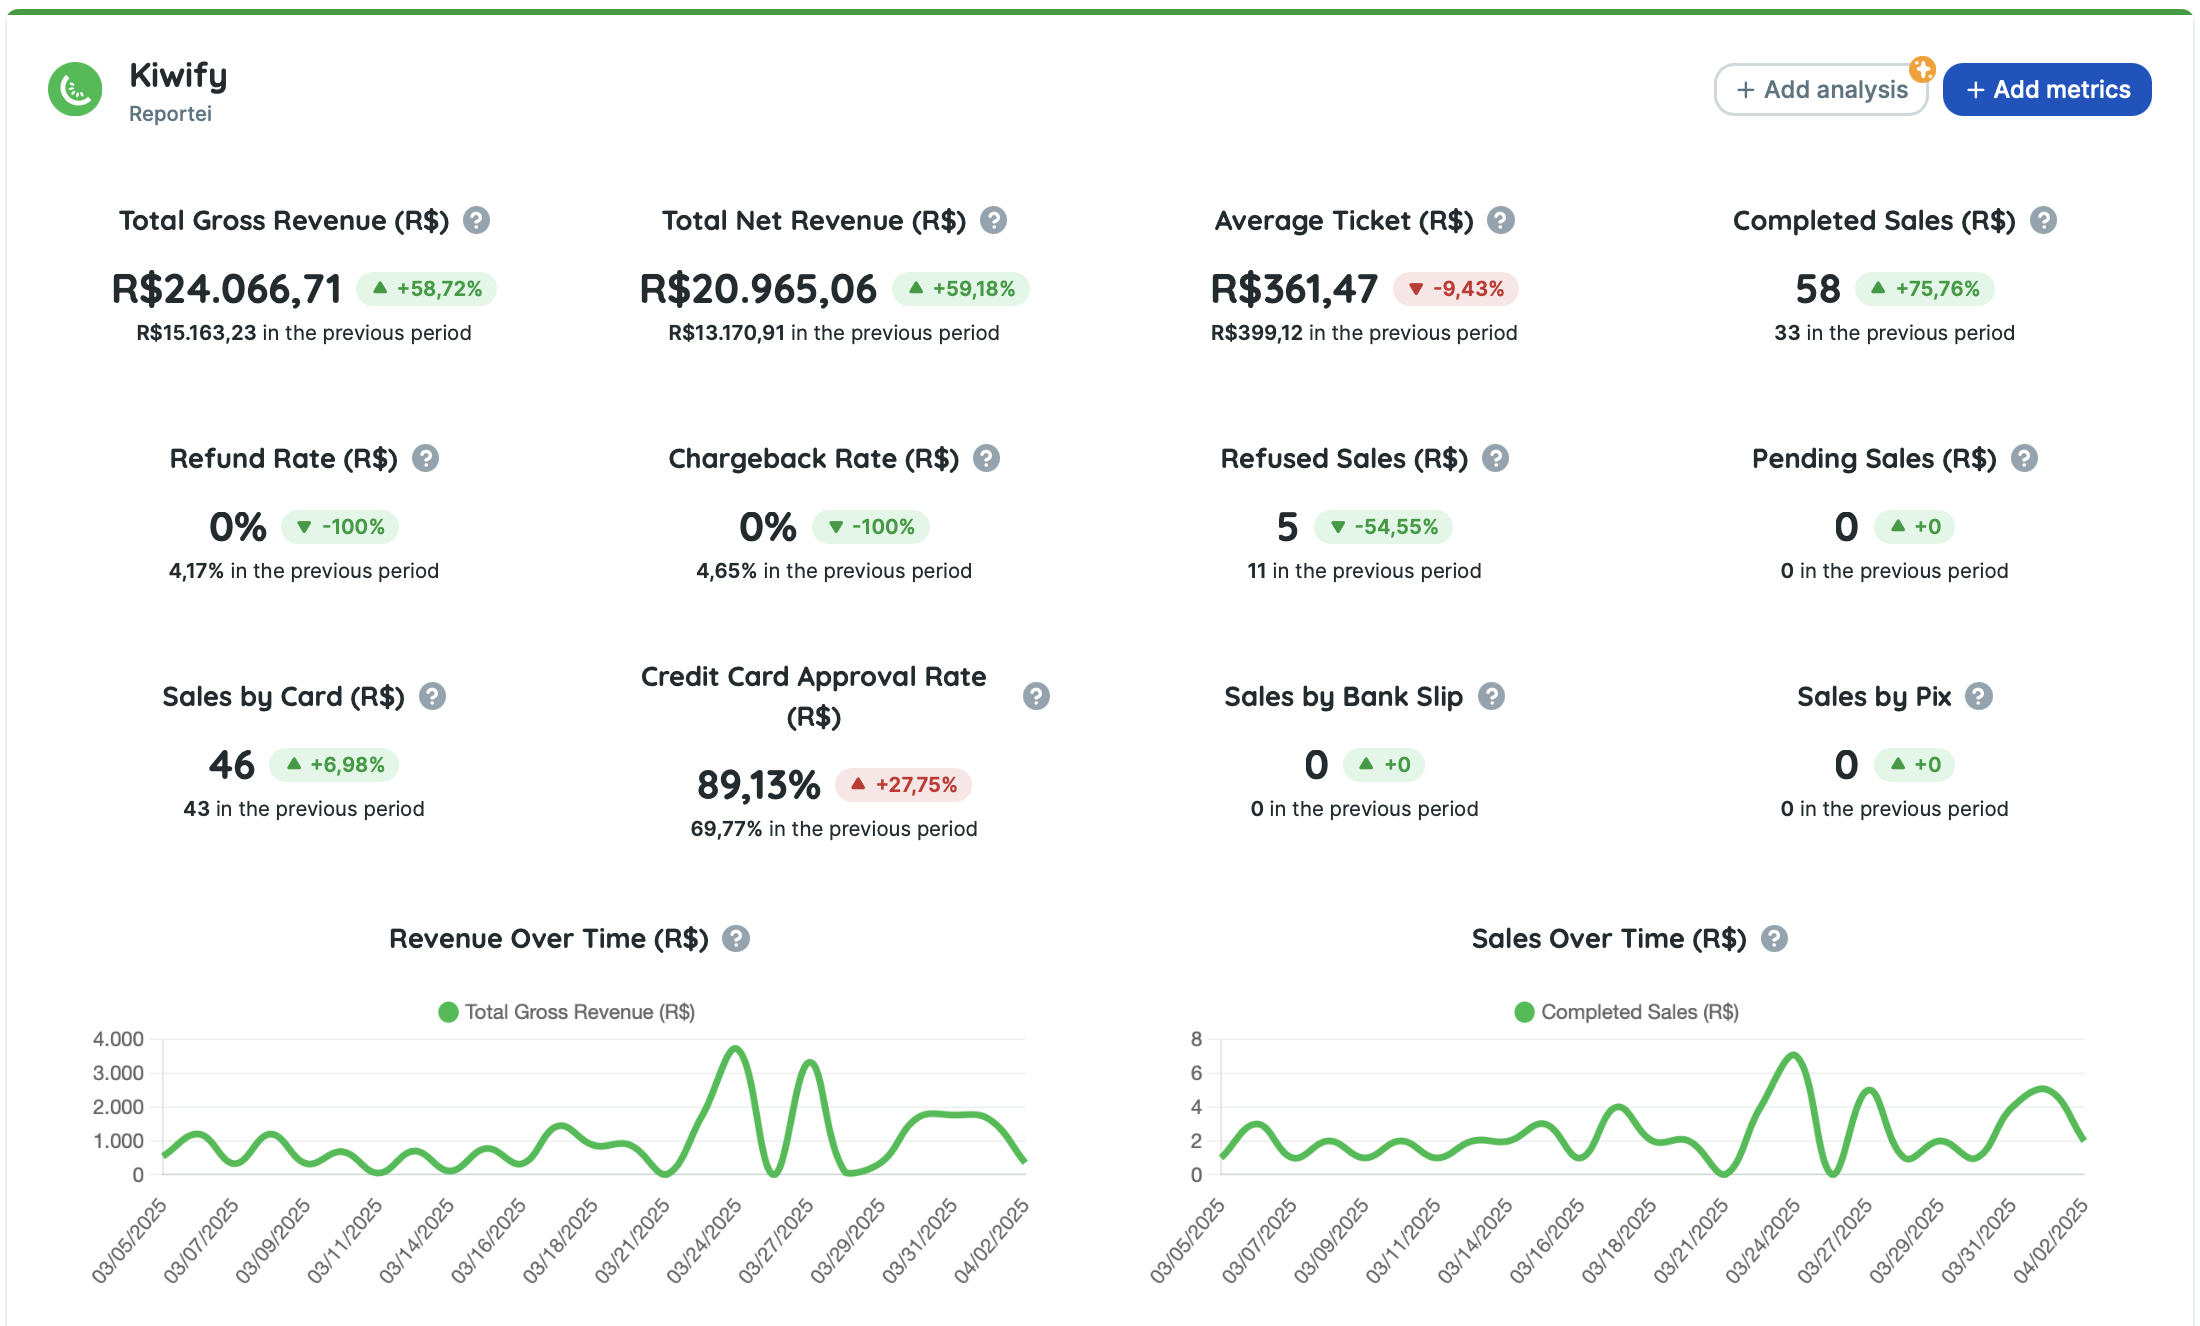Show Completed Sales metric help tooltip

[x=2043, y=220]
